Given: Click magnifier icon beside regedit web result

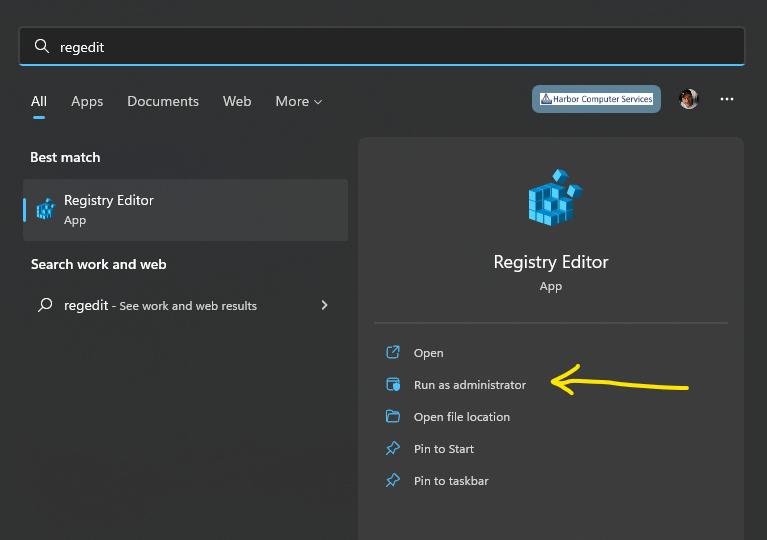Looking at the screenshot, I should coord(45,305).
